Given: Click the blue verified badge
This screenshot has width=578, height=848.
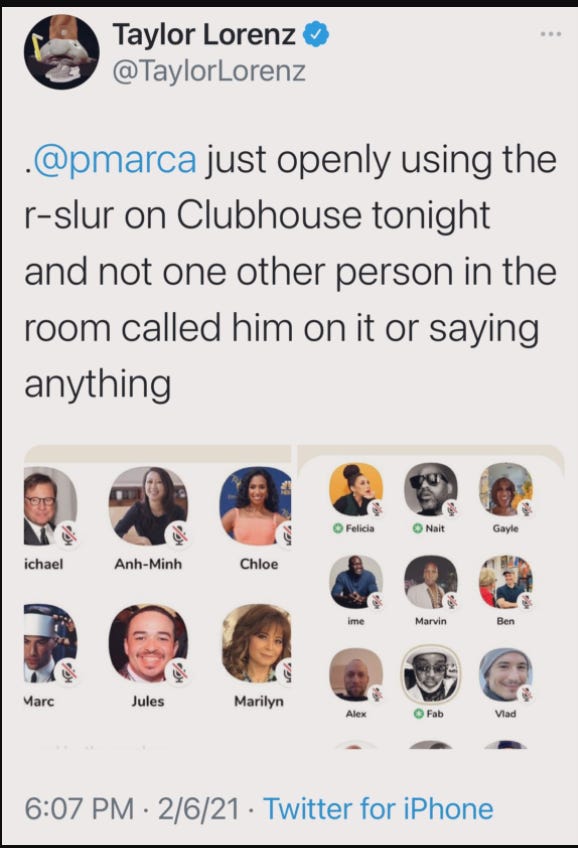Looking at the screenshot, I should (316, 34).
